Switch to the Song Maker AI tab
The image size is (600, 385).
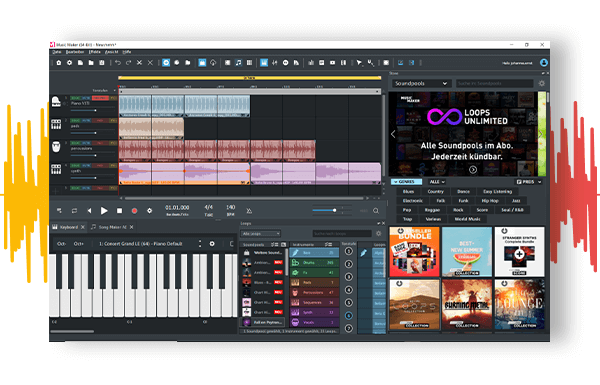coord(112,227)
